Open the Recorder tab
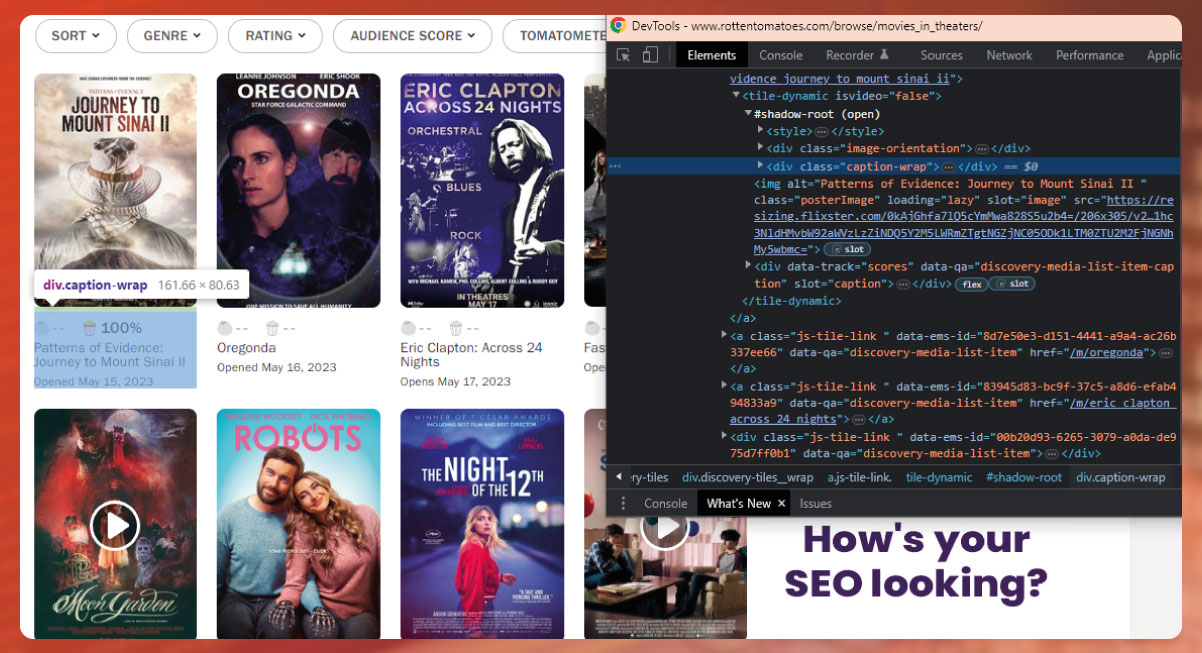 click(x=857, y=55)
